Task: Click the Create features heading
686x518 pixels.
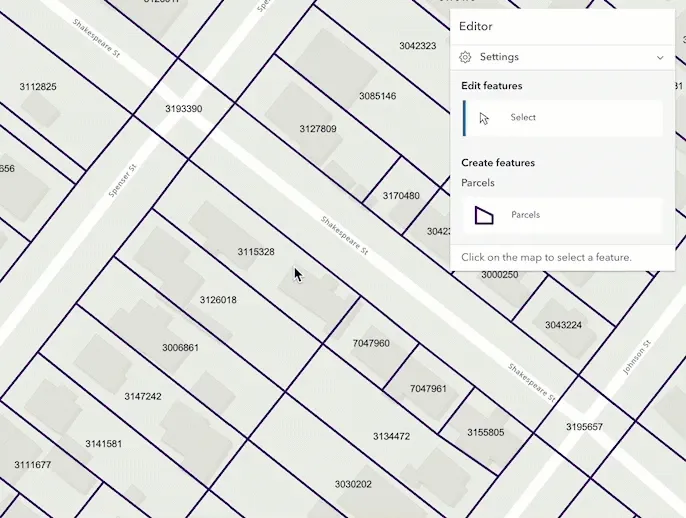Action: (x=498, y=163)
